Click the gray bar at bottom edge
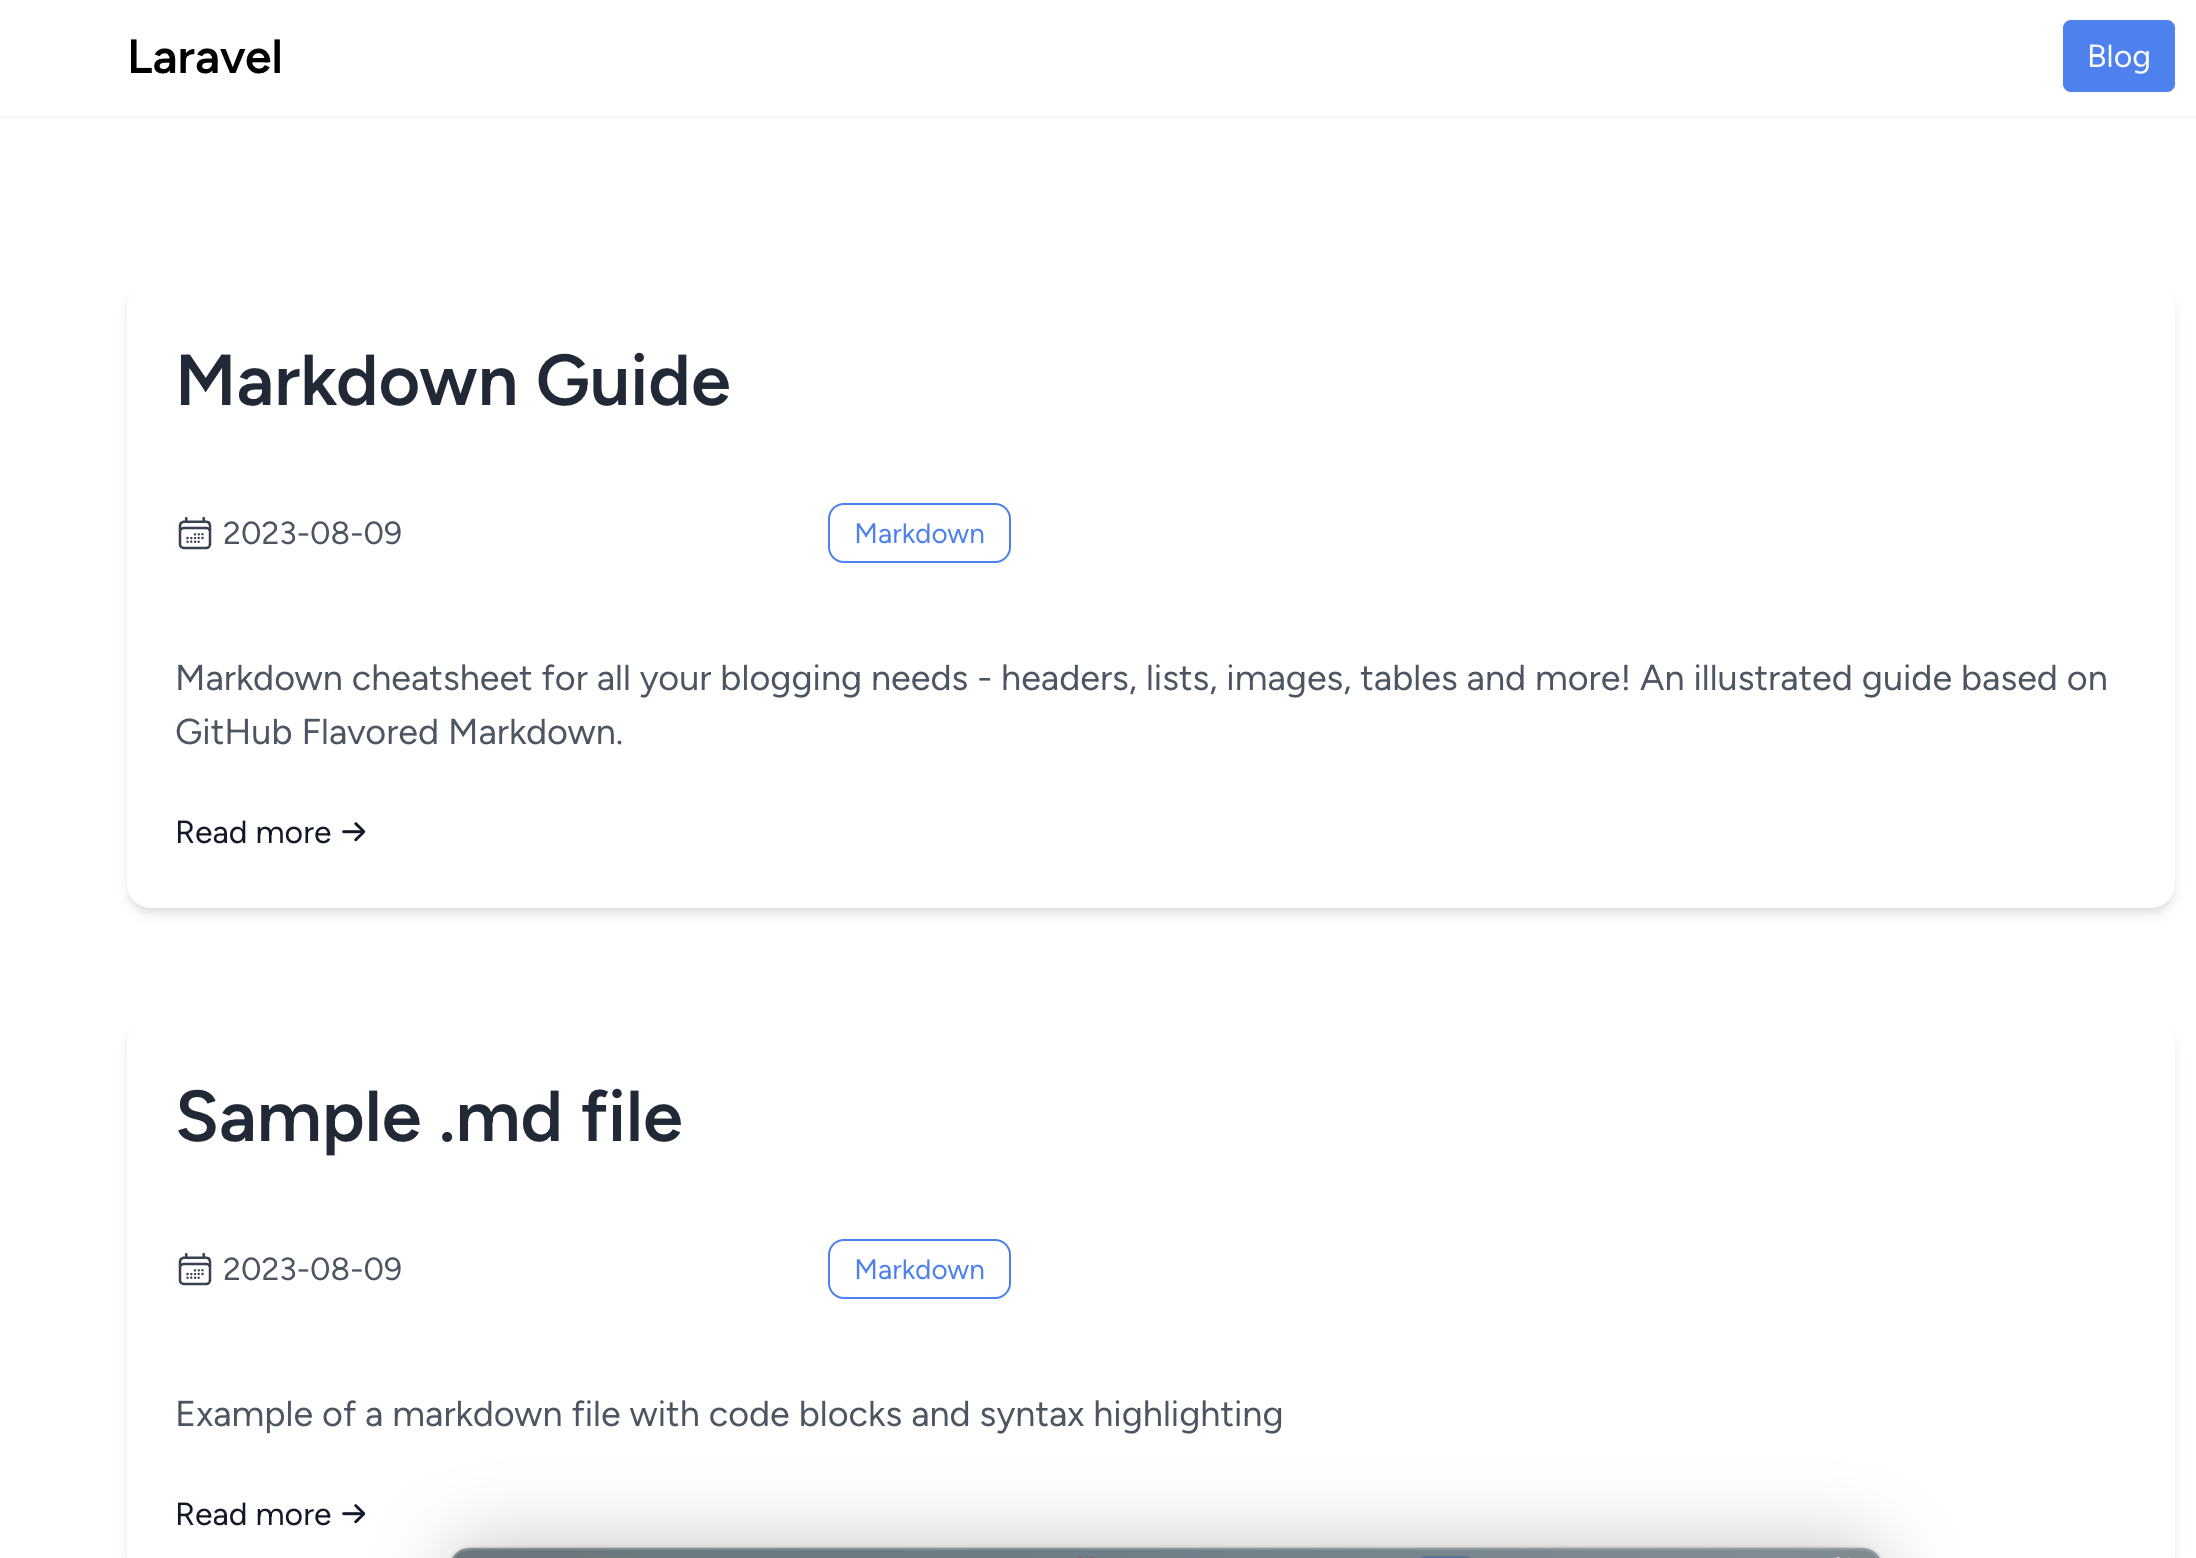Screen dimensions: 2196x1558 click(x=1165, y=1552)
